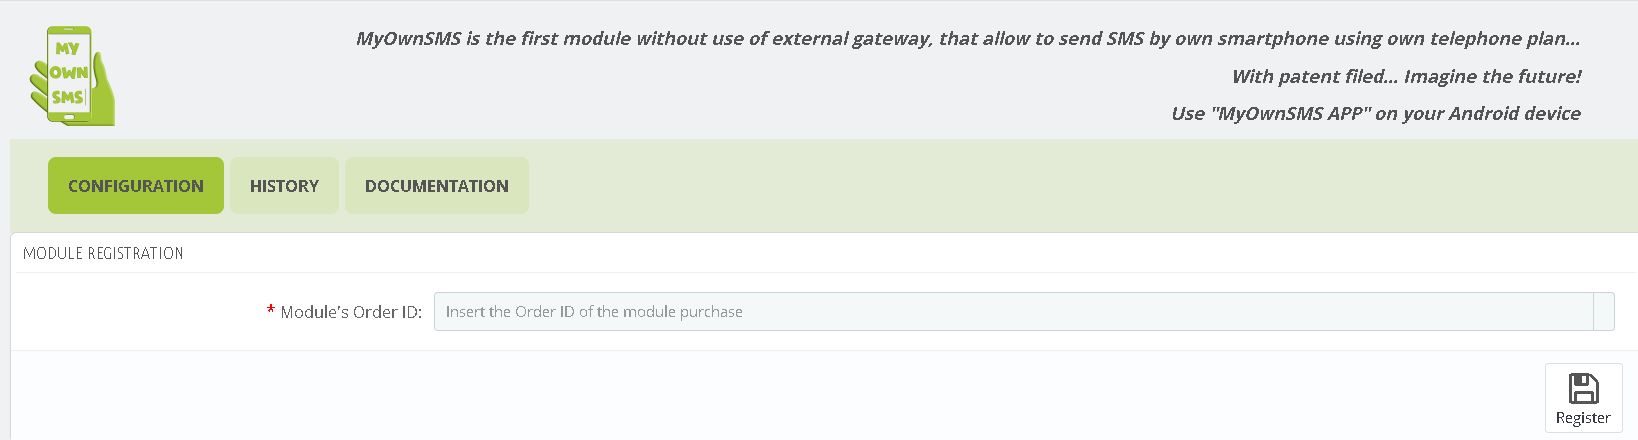
Task: Click the 'Insert the Order ID' placeholder text
Action: (x=594, y=312)
